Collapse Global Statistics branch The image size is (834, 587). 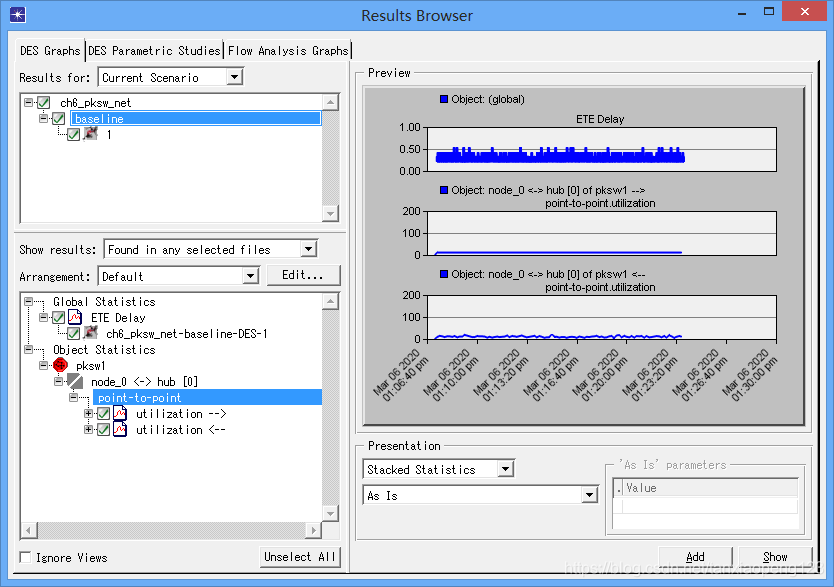(x=29, y=301)
